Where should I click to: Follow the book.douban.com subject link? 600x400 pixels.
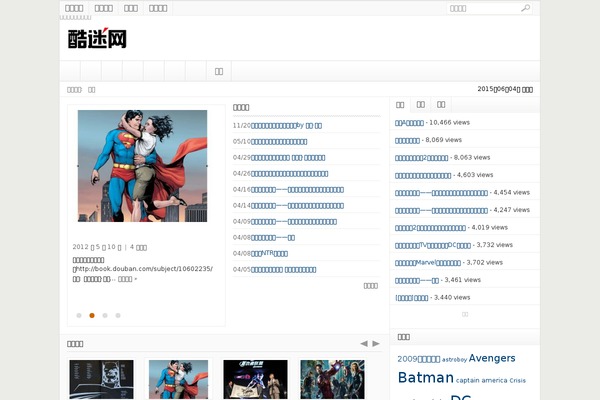click(x=143, y=269)
